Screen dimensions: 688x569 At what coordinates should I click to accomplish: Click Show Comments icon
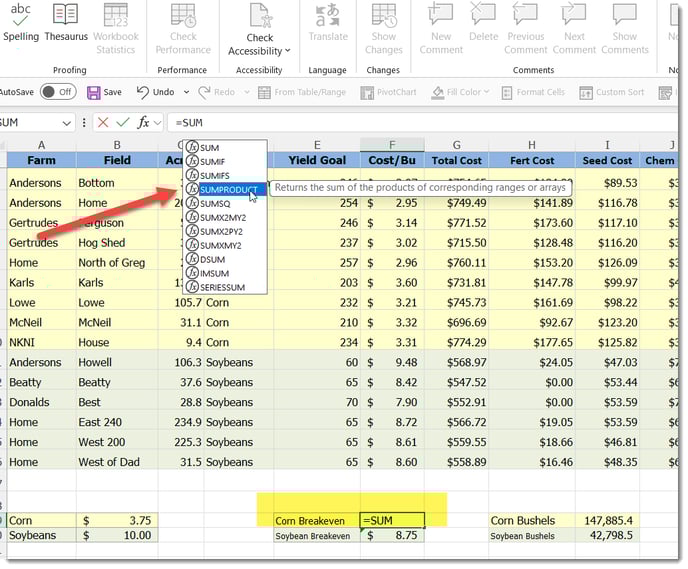624,14
